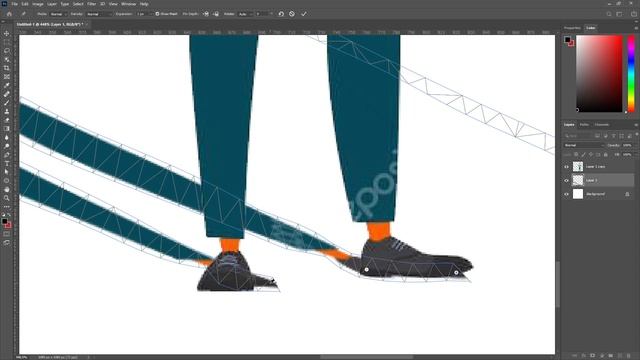Pick a color in the Color panel field
The image size is (640, 360).
point(599,73)
